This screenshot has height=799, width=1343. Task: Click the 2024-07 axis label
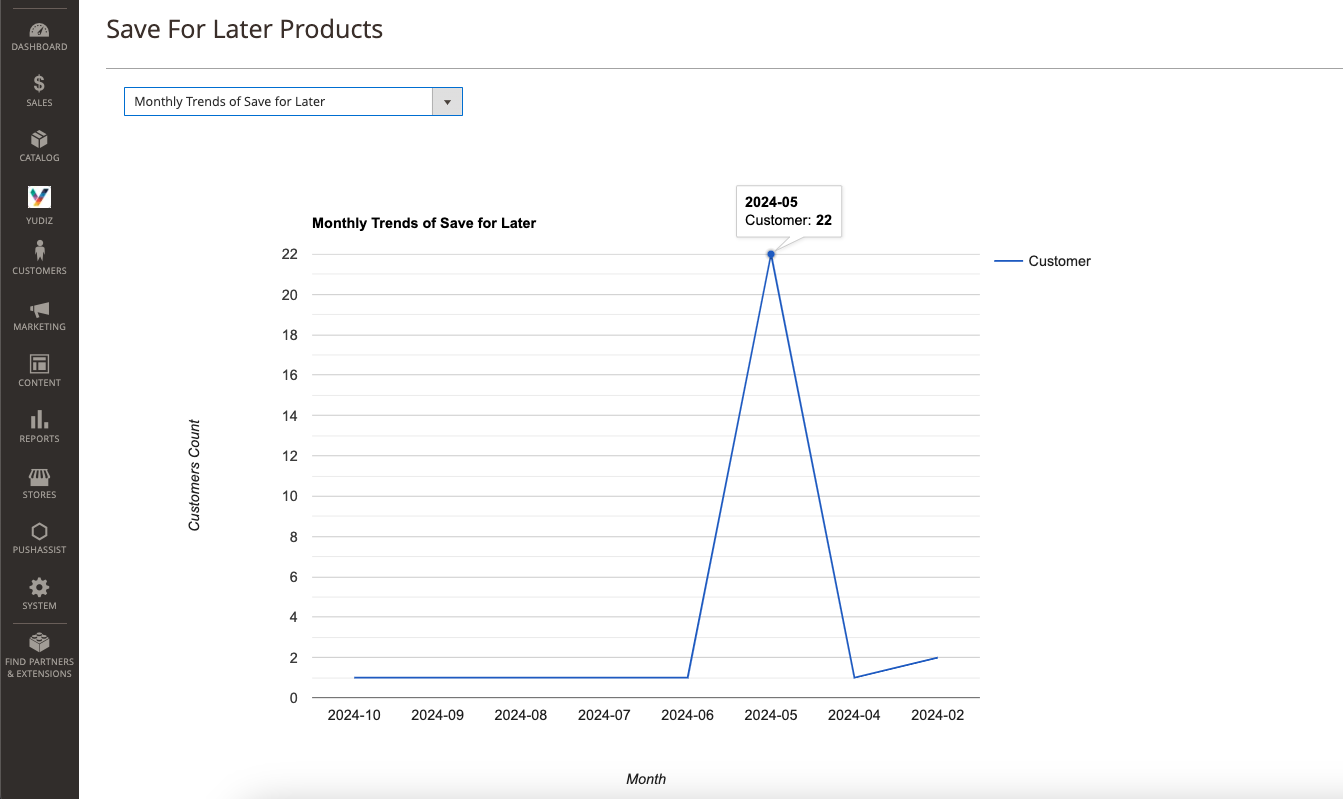604,715
